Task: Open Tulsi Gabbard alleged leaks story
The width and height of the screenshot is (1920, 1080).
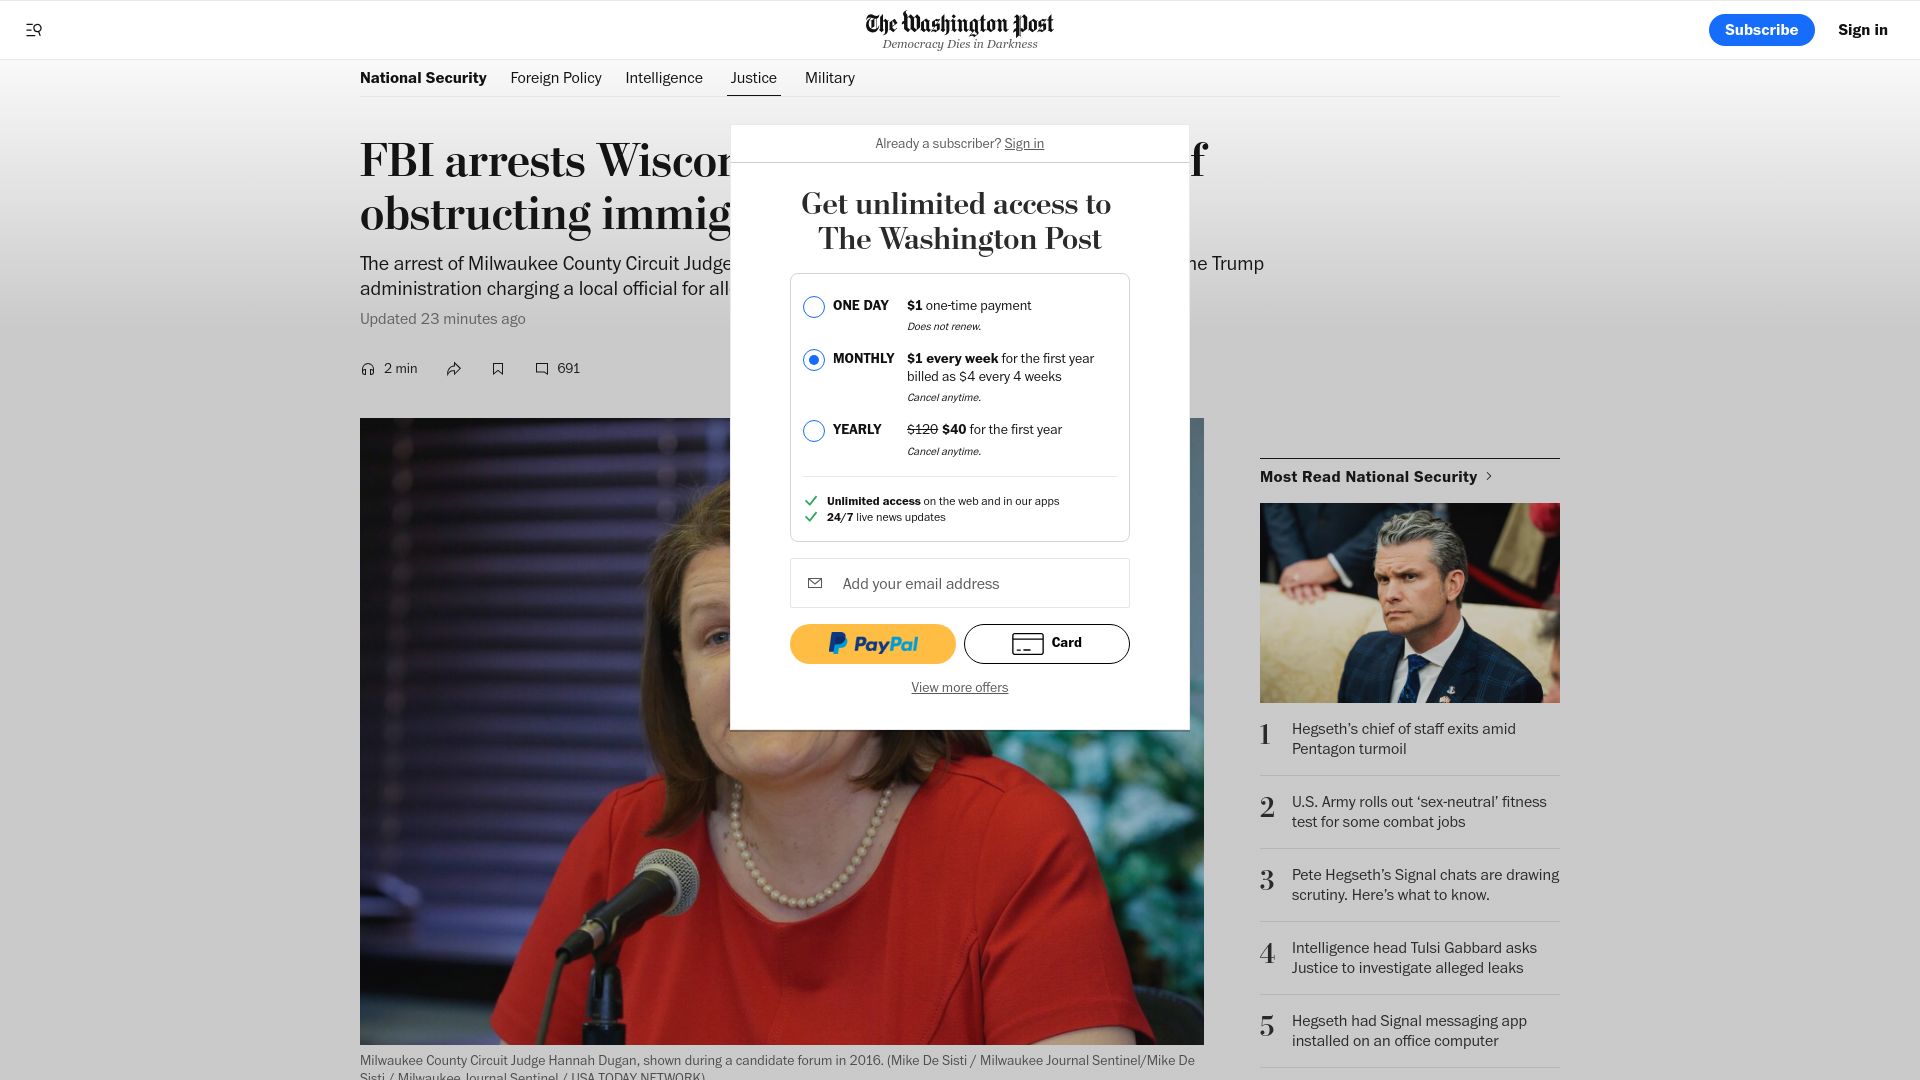Action: [1414, 958]
